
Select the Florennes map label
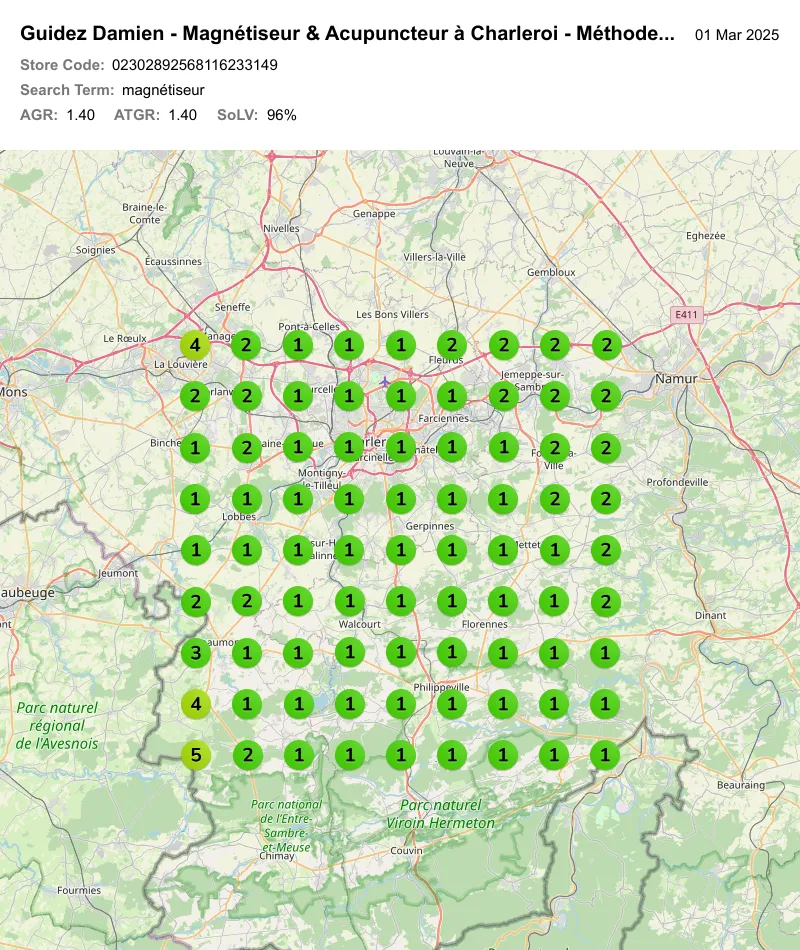(x=485, y=624)
